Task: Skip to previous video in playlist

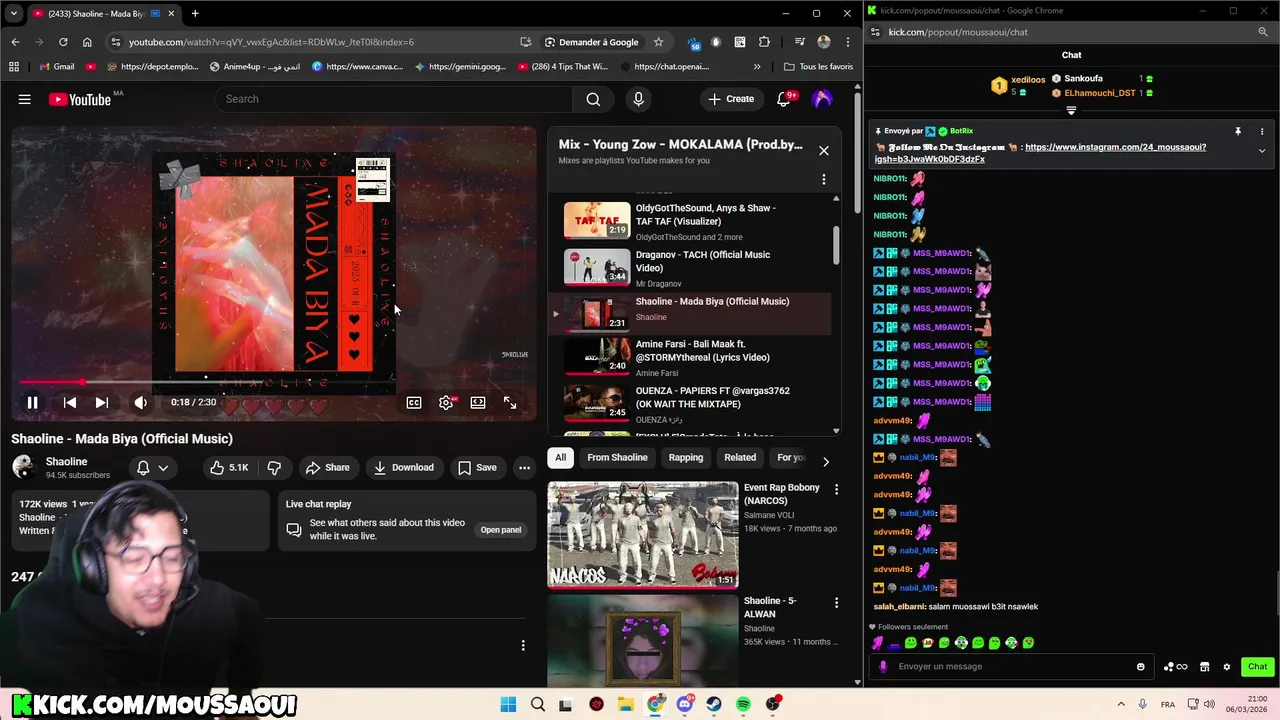Action: (x=69, y=402)
